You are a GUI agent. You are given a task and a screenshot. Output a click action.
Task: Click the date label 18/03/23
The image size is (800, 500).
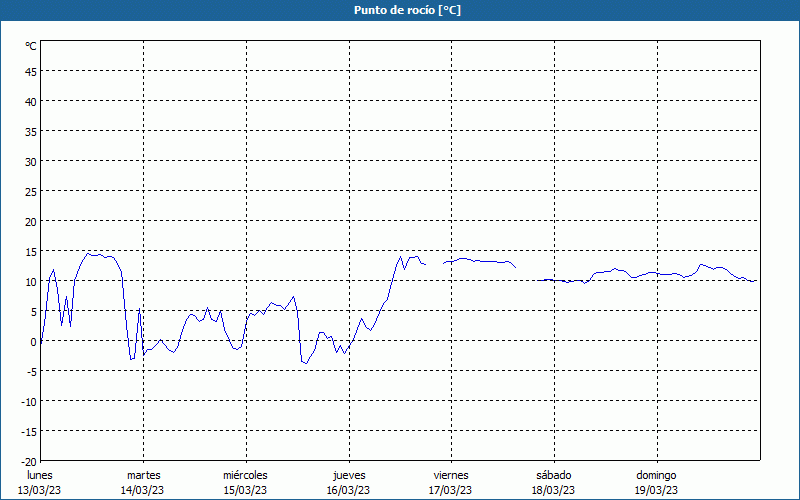554,490
